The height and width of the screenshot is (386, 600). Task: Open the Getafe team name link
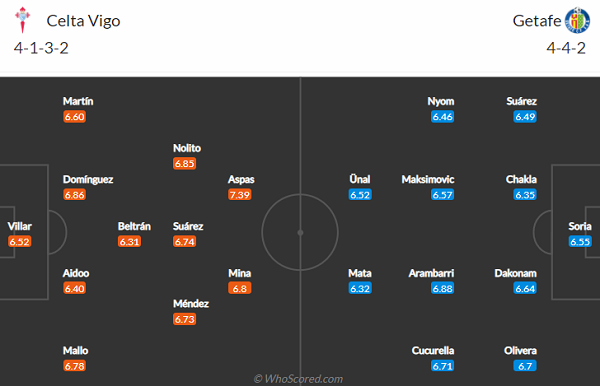click(536, 21)
